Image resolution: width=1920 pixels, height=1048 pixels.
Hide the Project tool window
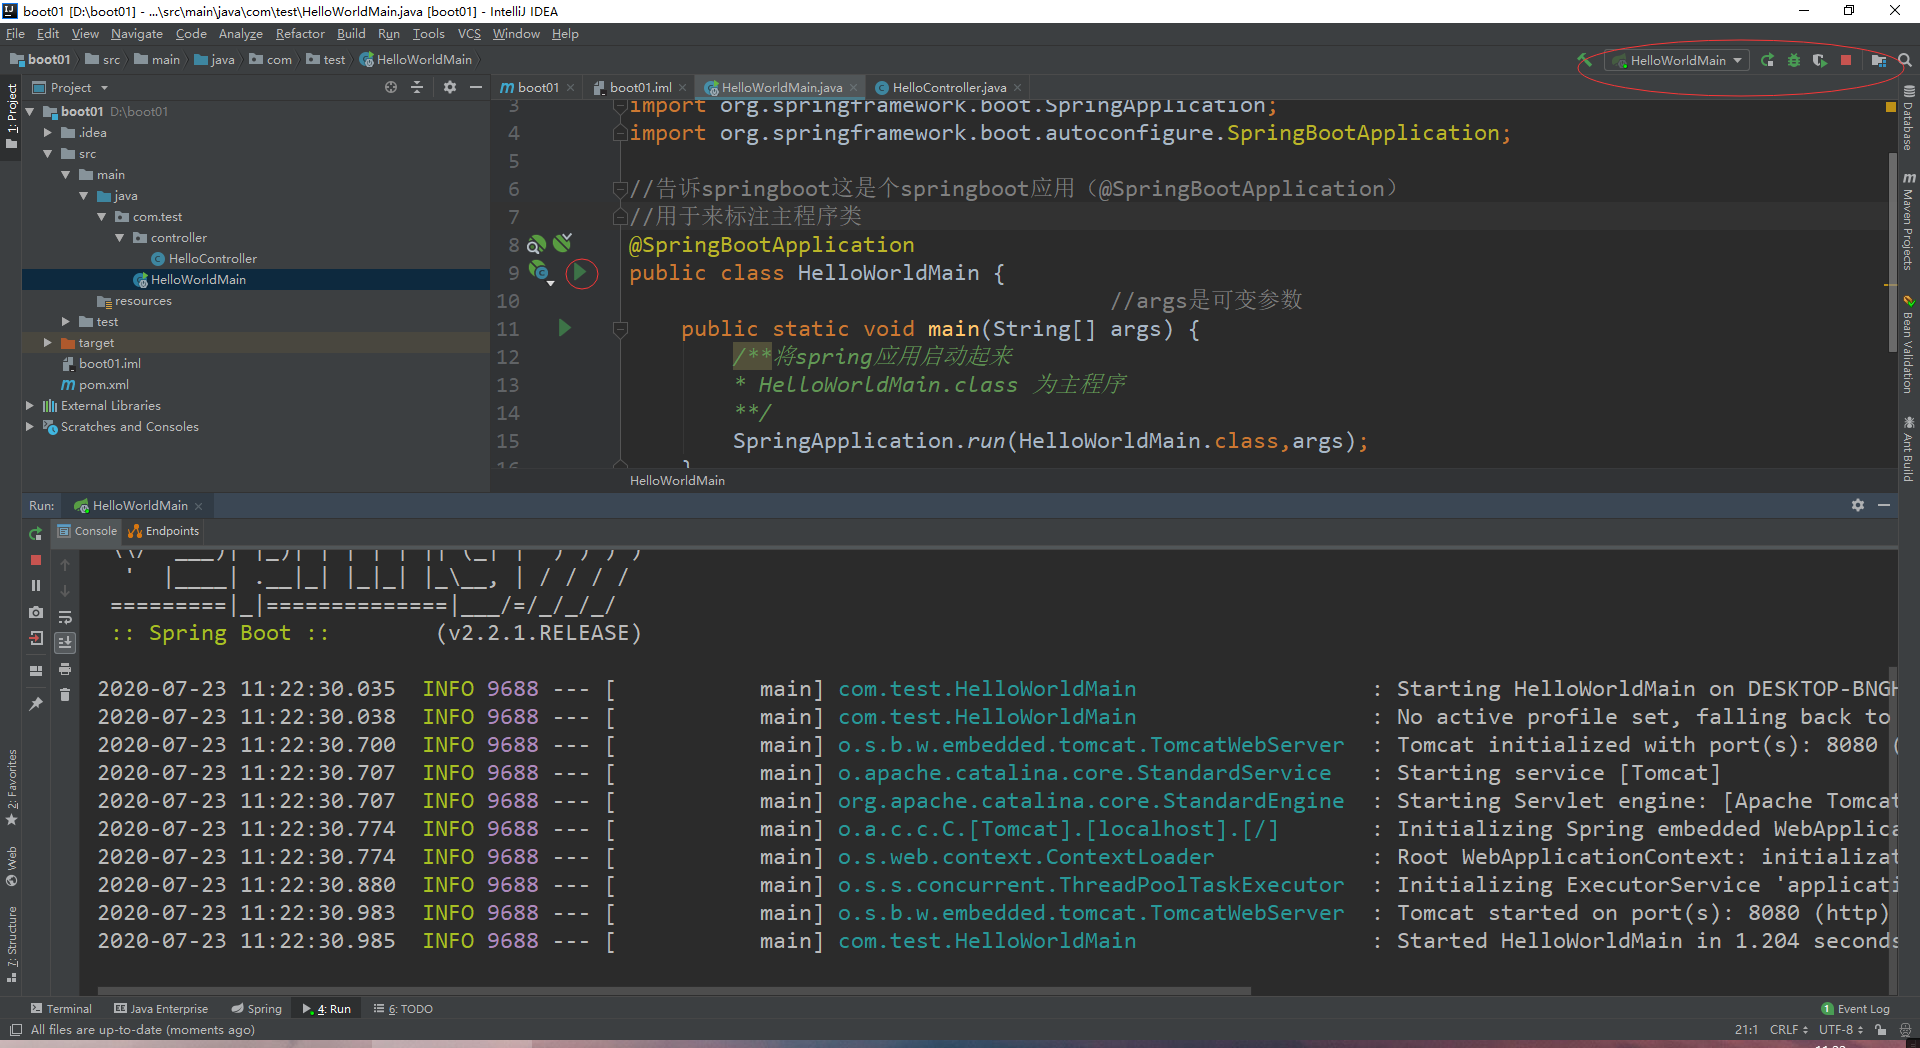[476, 87]
